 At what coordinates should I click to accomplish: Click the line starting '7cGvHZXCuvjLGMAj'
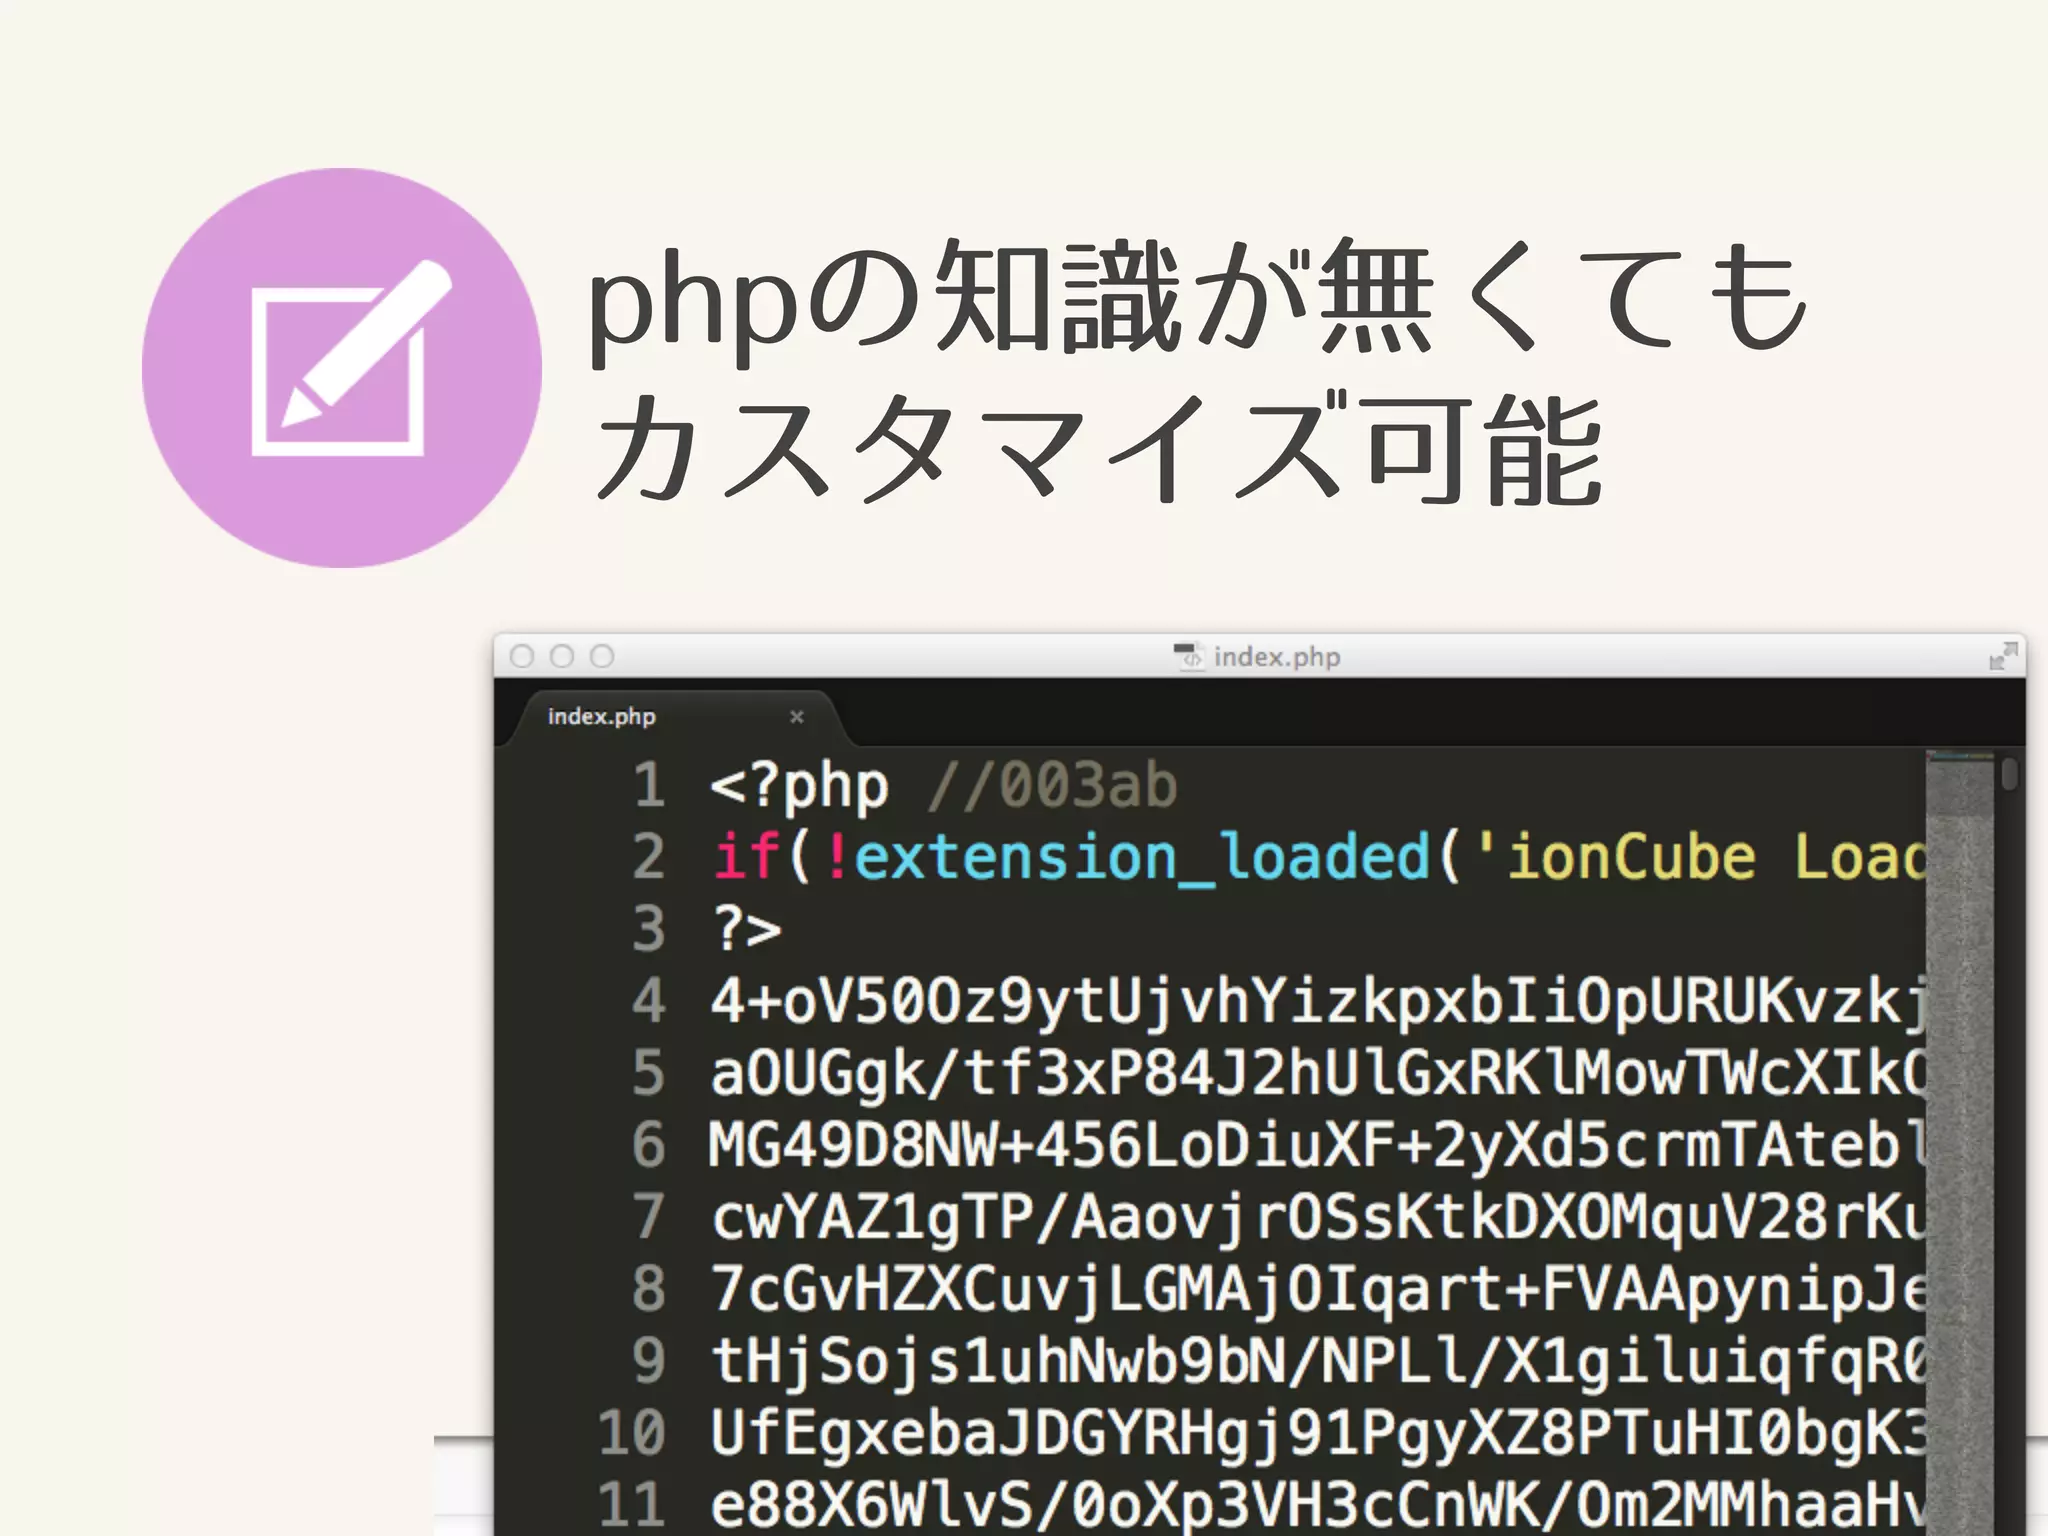[x=1317, y=1291]
